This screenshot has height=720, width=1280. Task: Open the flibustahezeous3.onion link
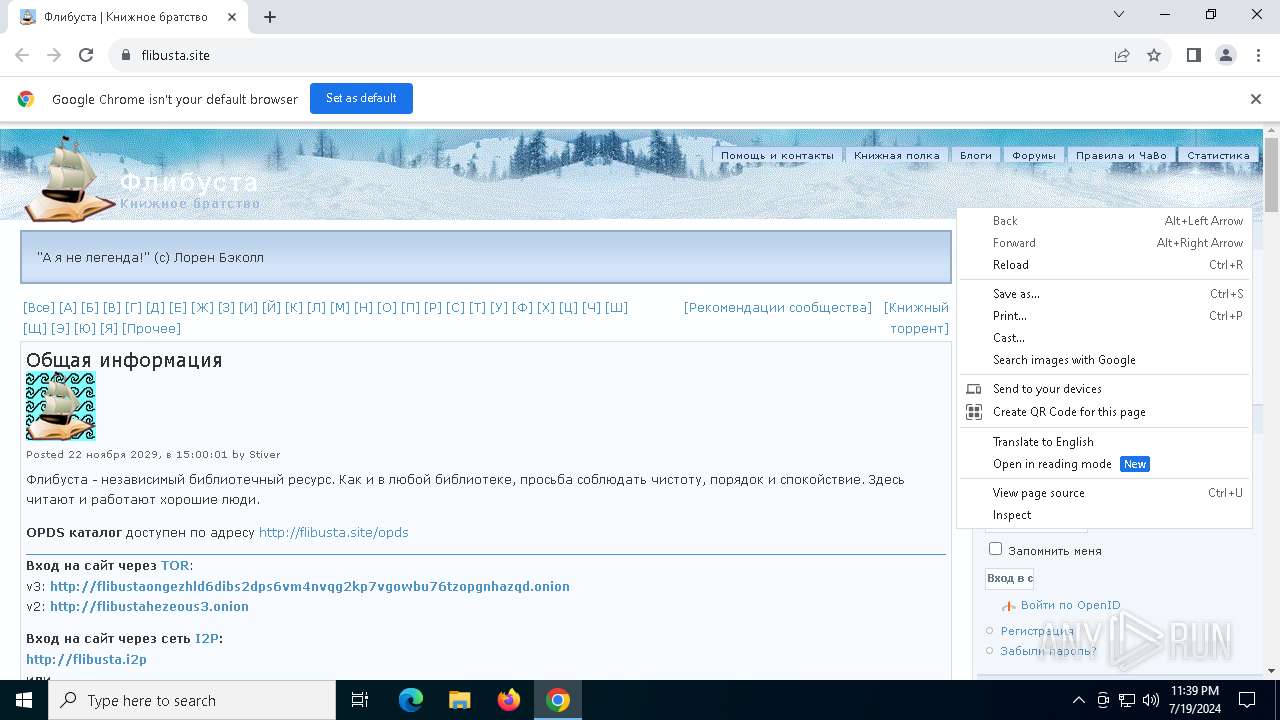coord(149,606)
